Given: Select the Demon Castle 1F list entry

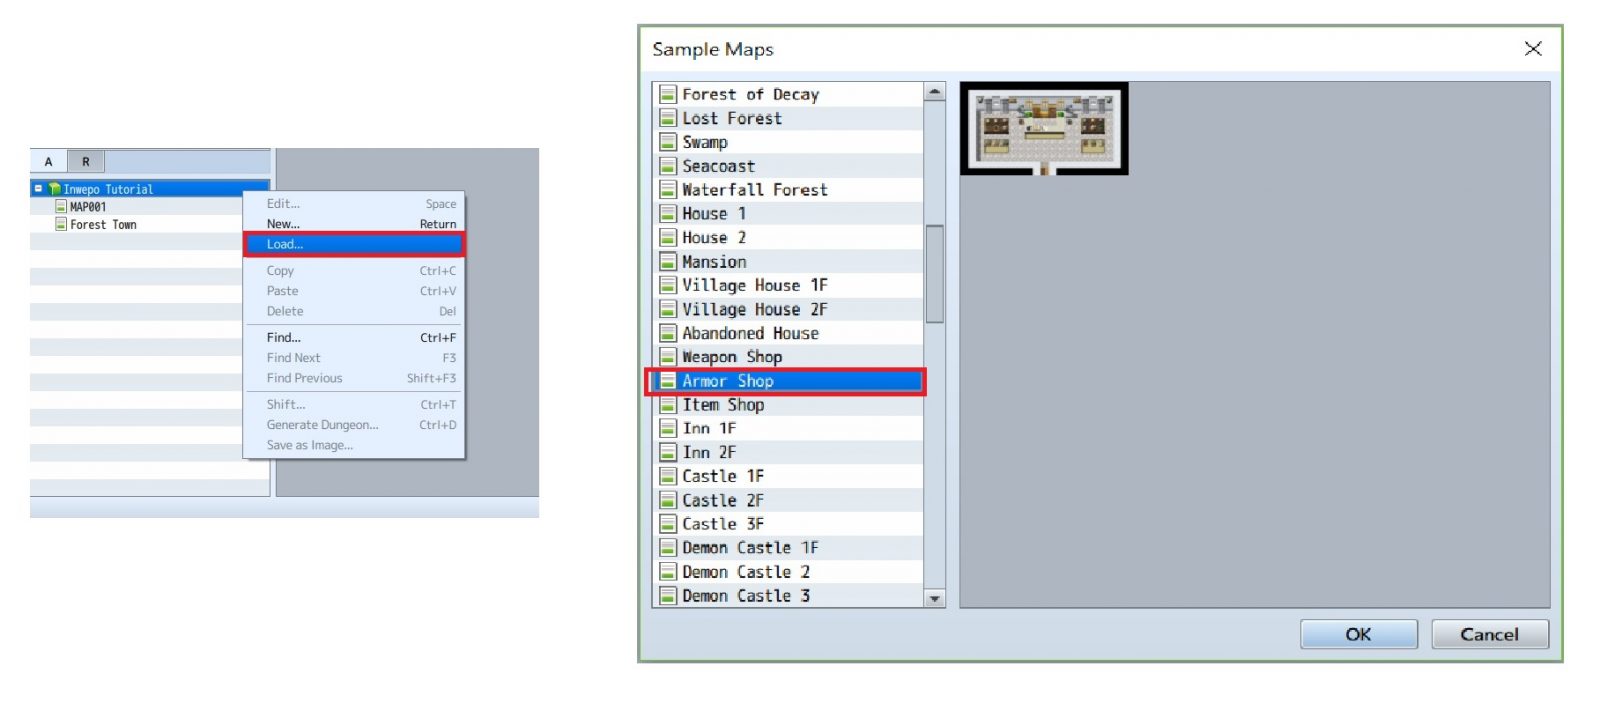Looking at the screenshot, I should (787, 548).
